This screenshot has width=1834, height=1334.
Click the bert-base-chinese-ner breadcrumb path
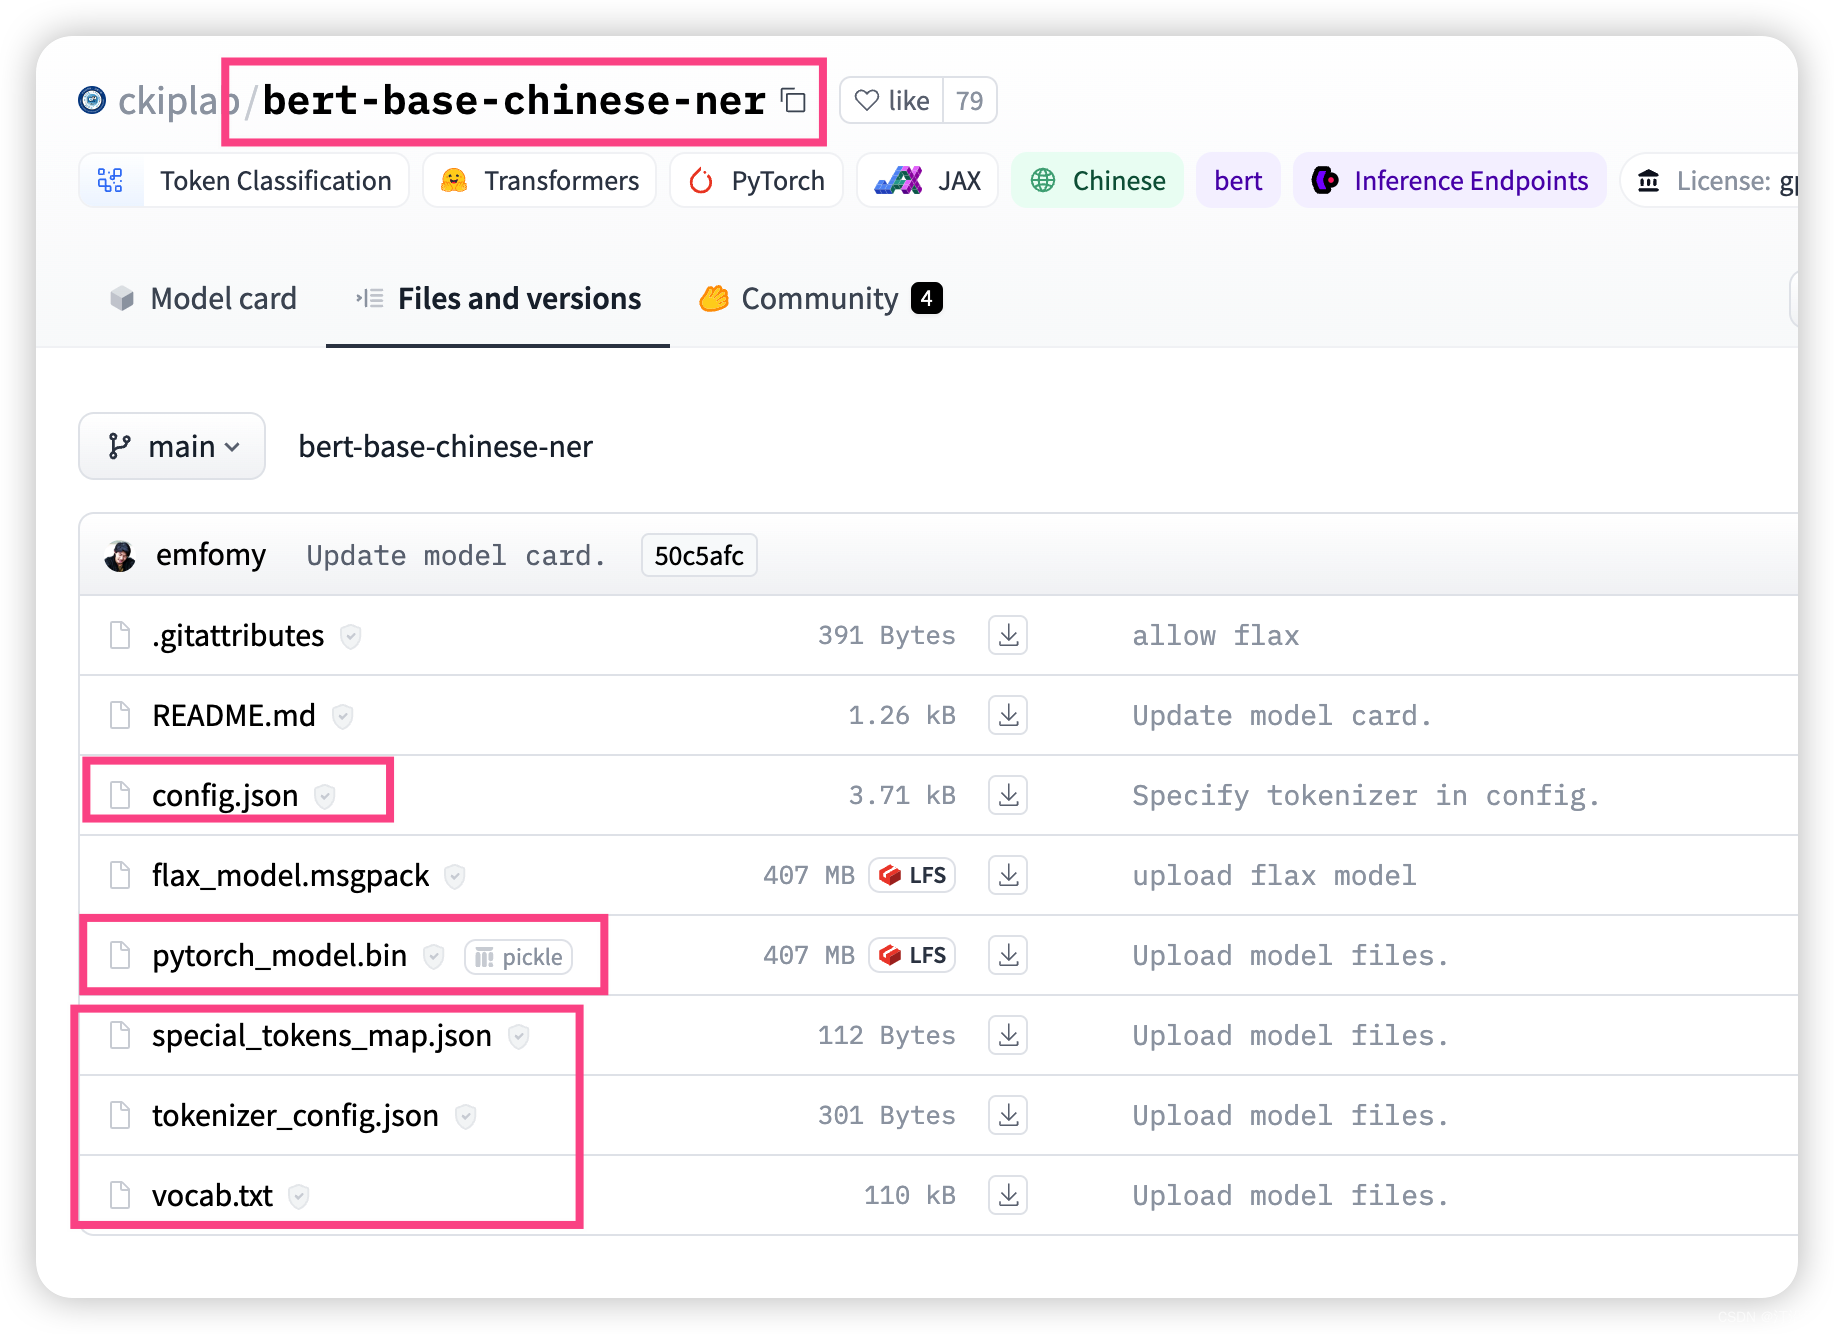[445, 446]
